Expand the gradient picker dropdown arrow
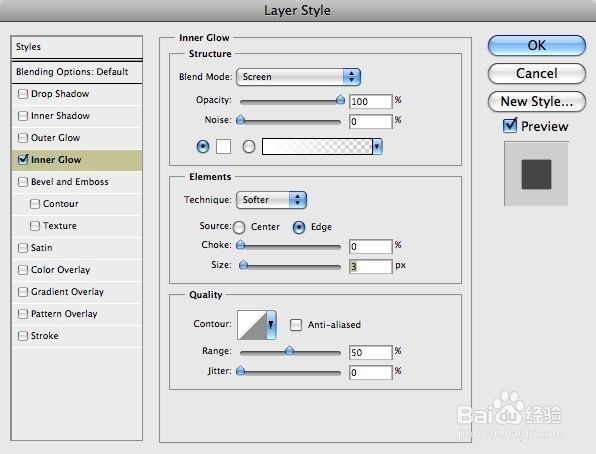This screenshot has width=596, height=454. [377, 146]
